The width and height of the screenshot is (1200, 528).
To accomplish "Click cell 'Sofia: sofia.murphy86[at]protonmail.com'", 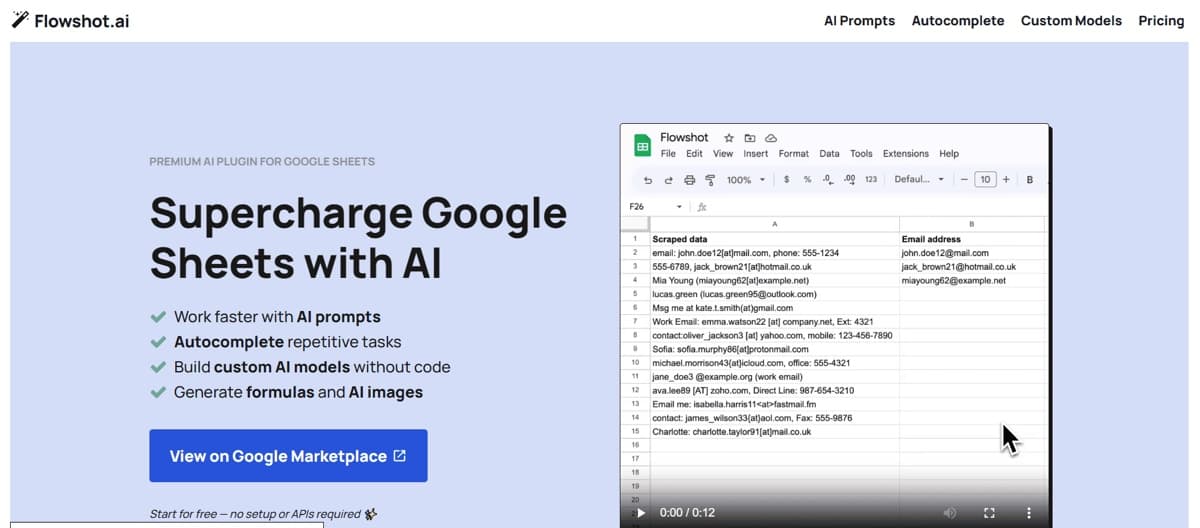I will 775,349.
